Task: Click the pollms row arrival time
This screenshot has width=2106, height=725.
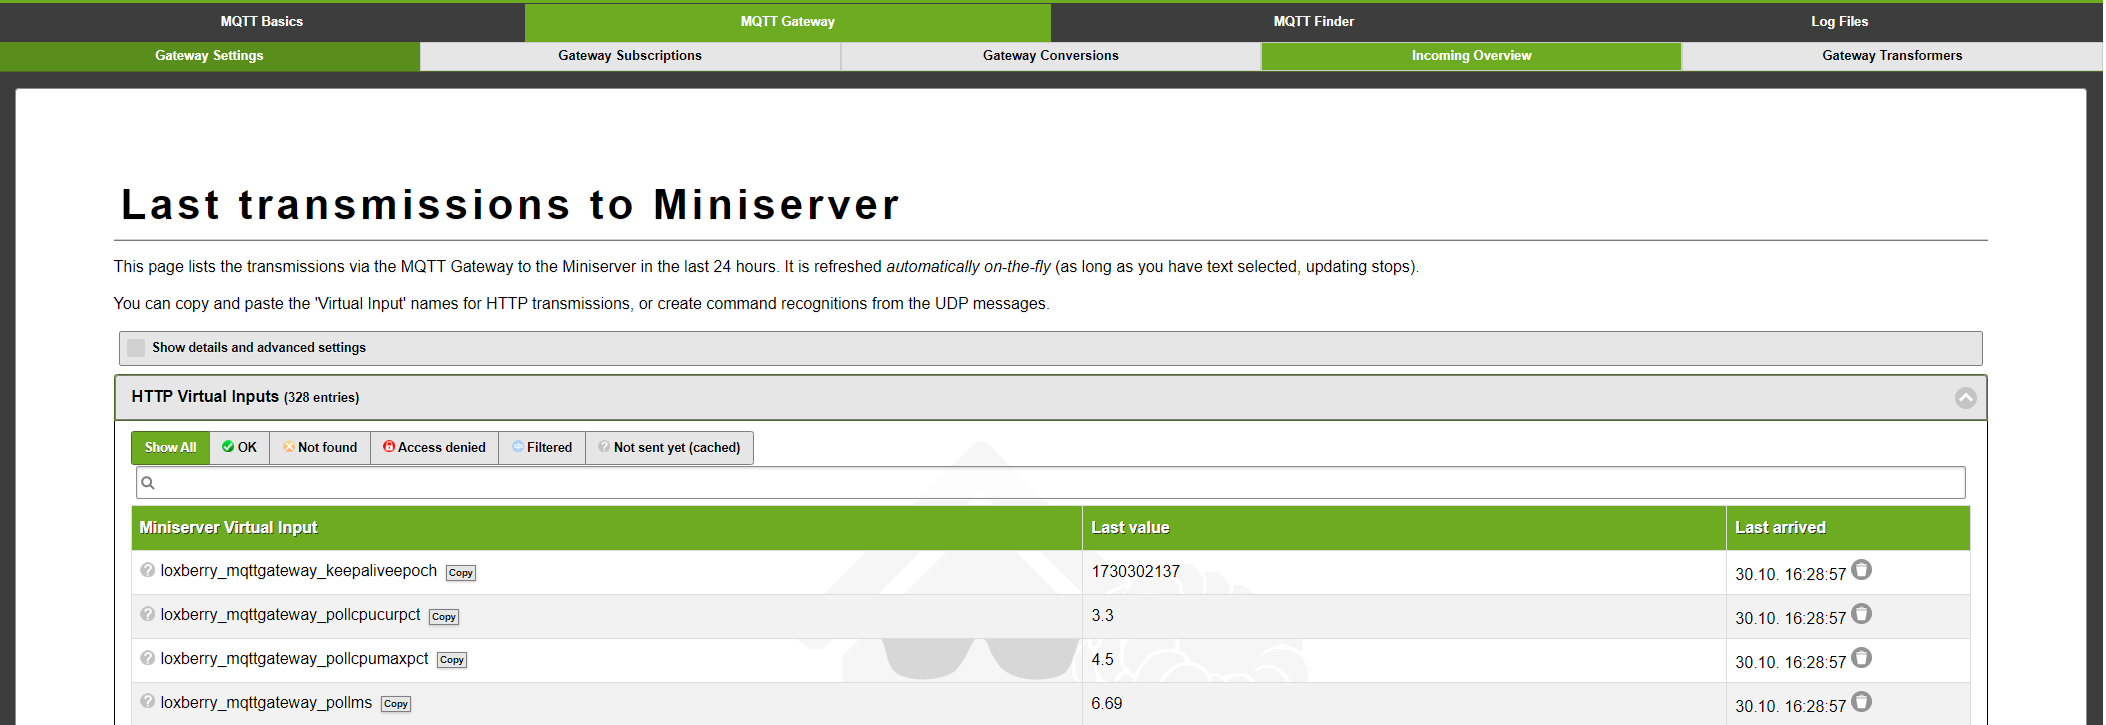Action: pos(1790,707)
